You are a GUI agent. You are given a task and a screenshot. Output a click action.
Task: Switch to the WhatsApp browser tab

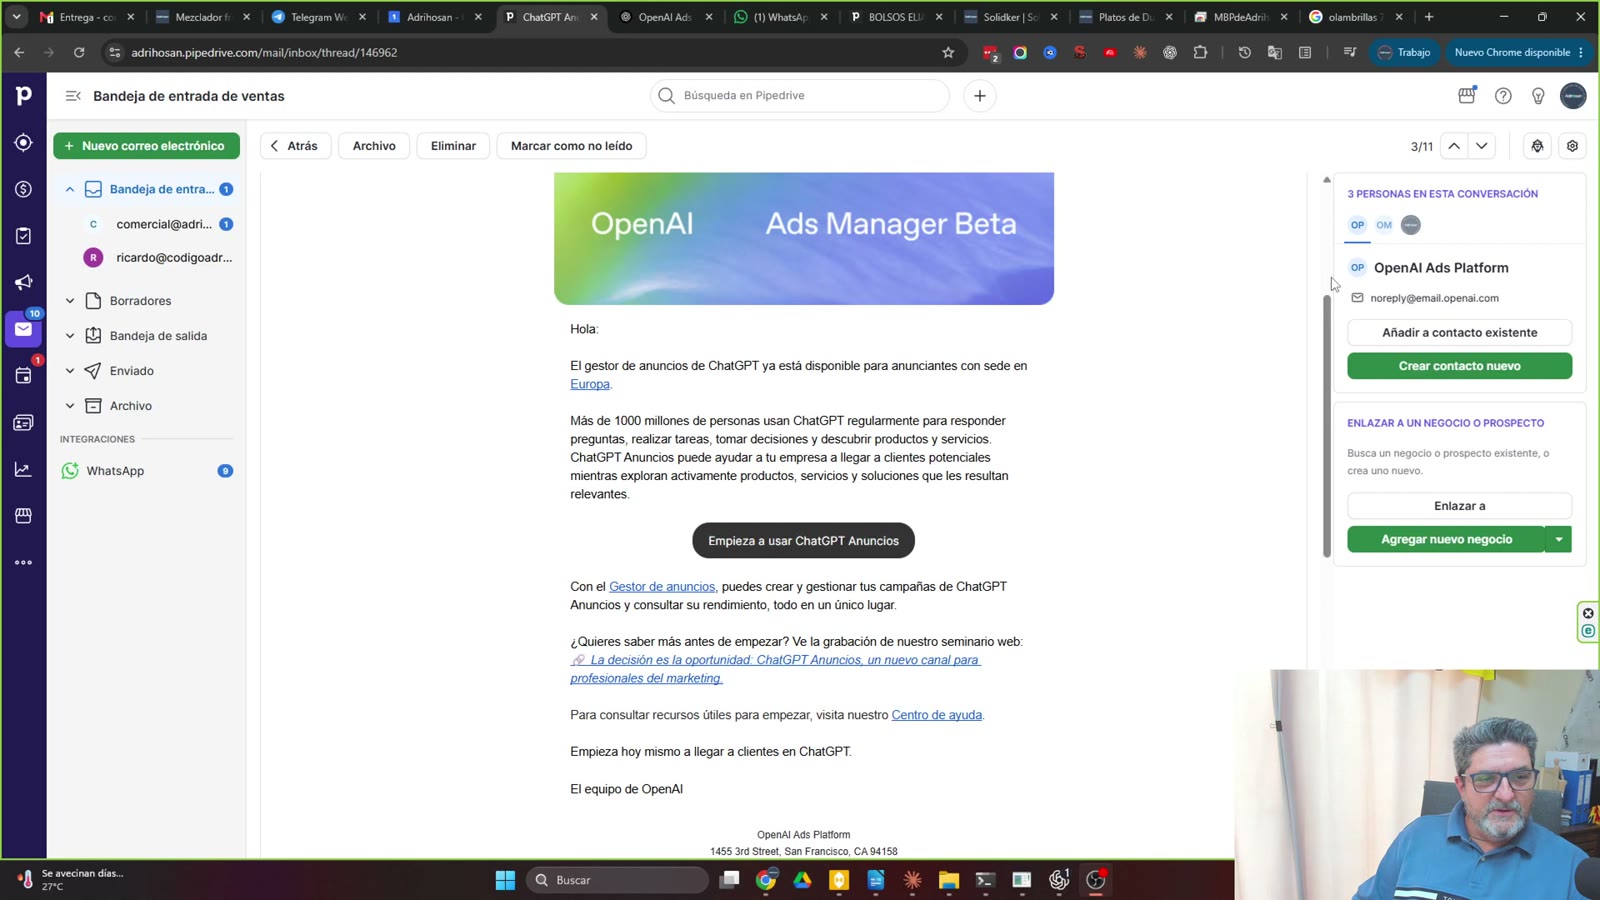click(x=781, y=17)
